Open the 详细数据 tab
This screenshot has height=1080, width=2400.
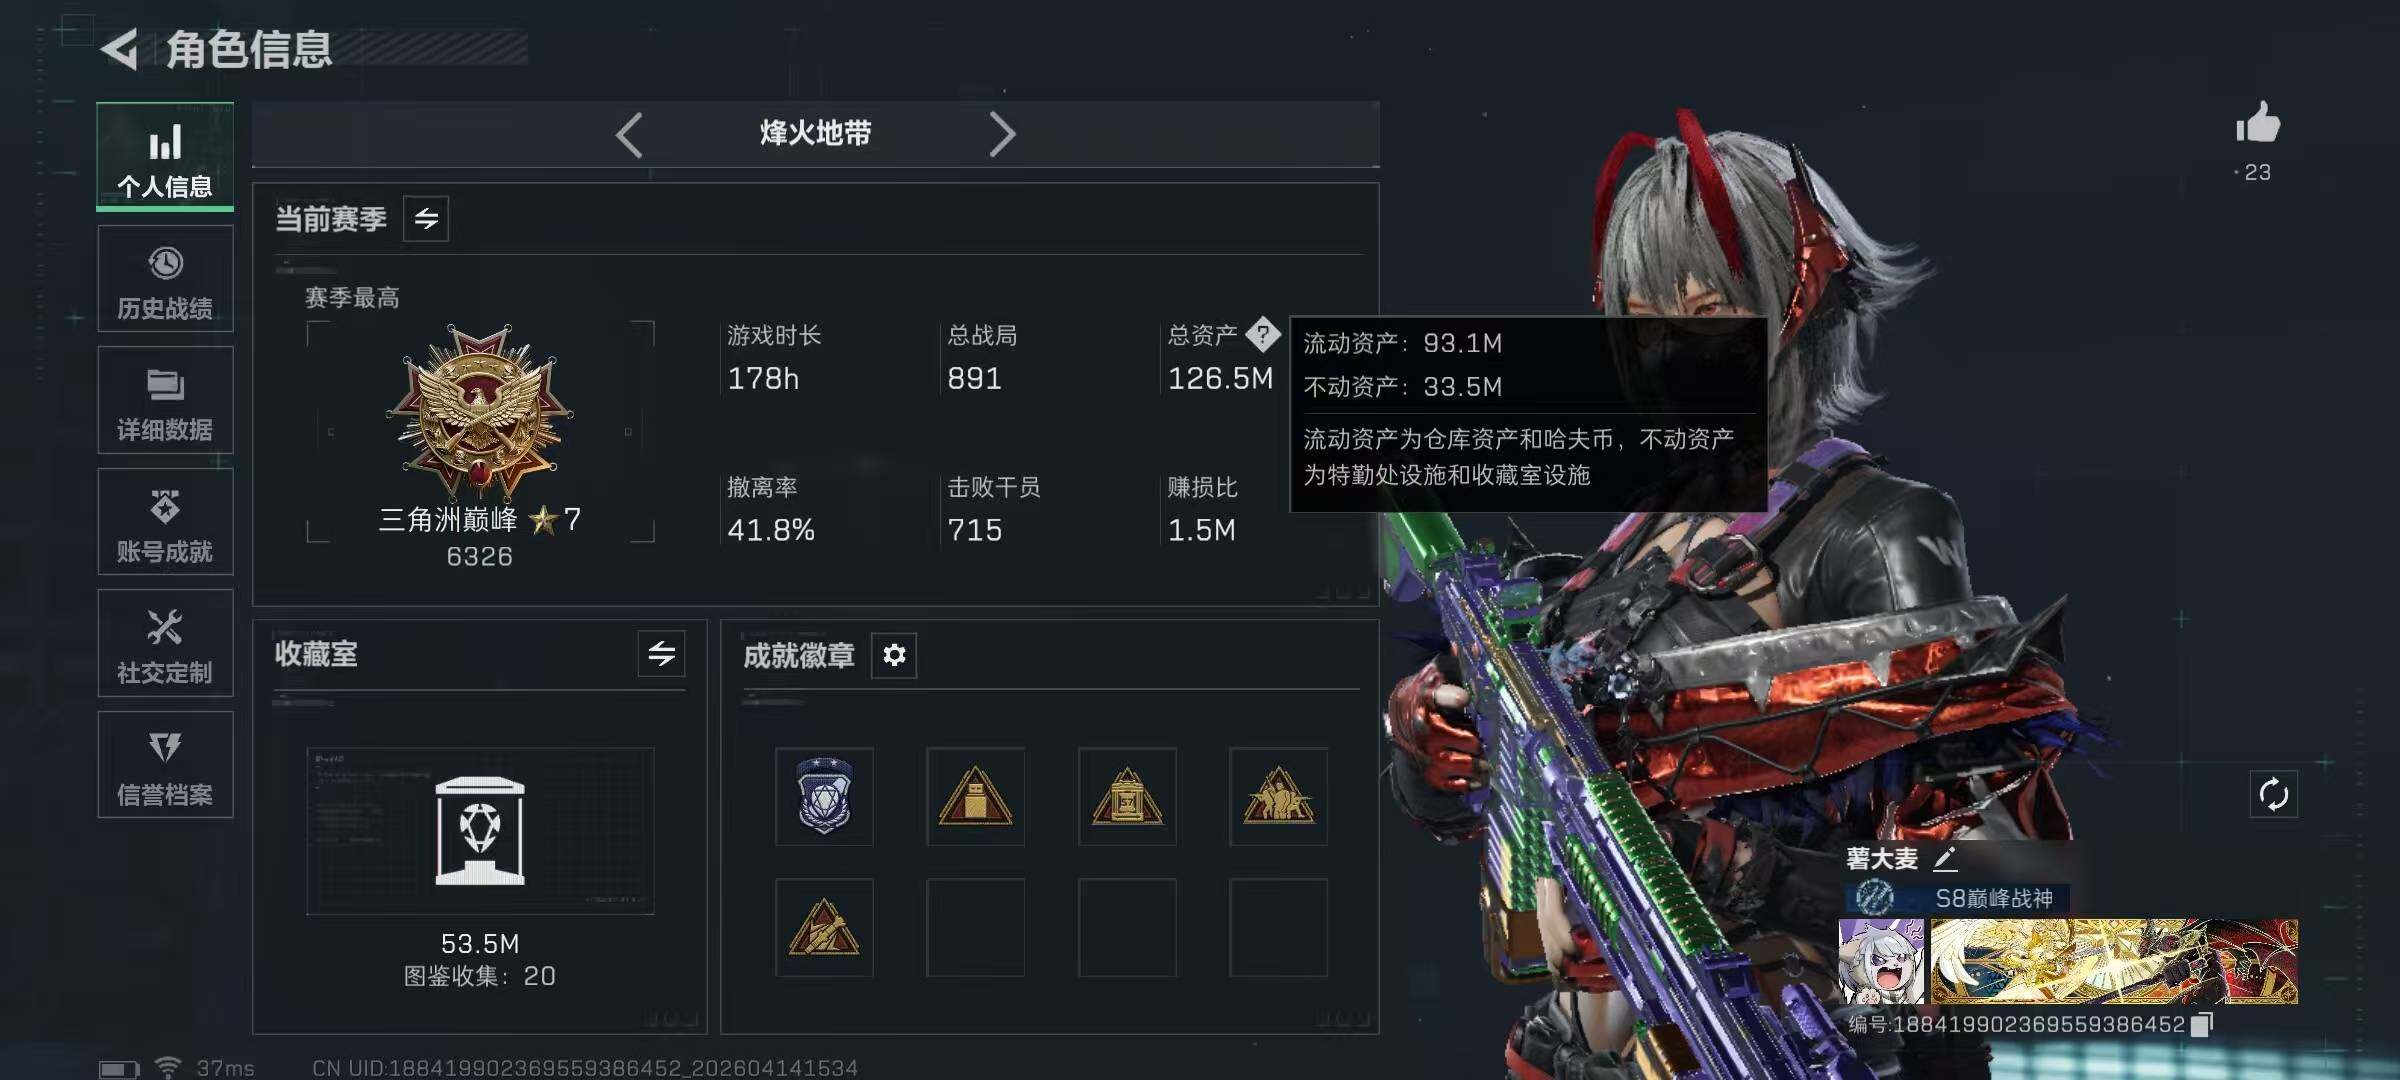tap(165, 400)
